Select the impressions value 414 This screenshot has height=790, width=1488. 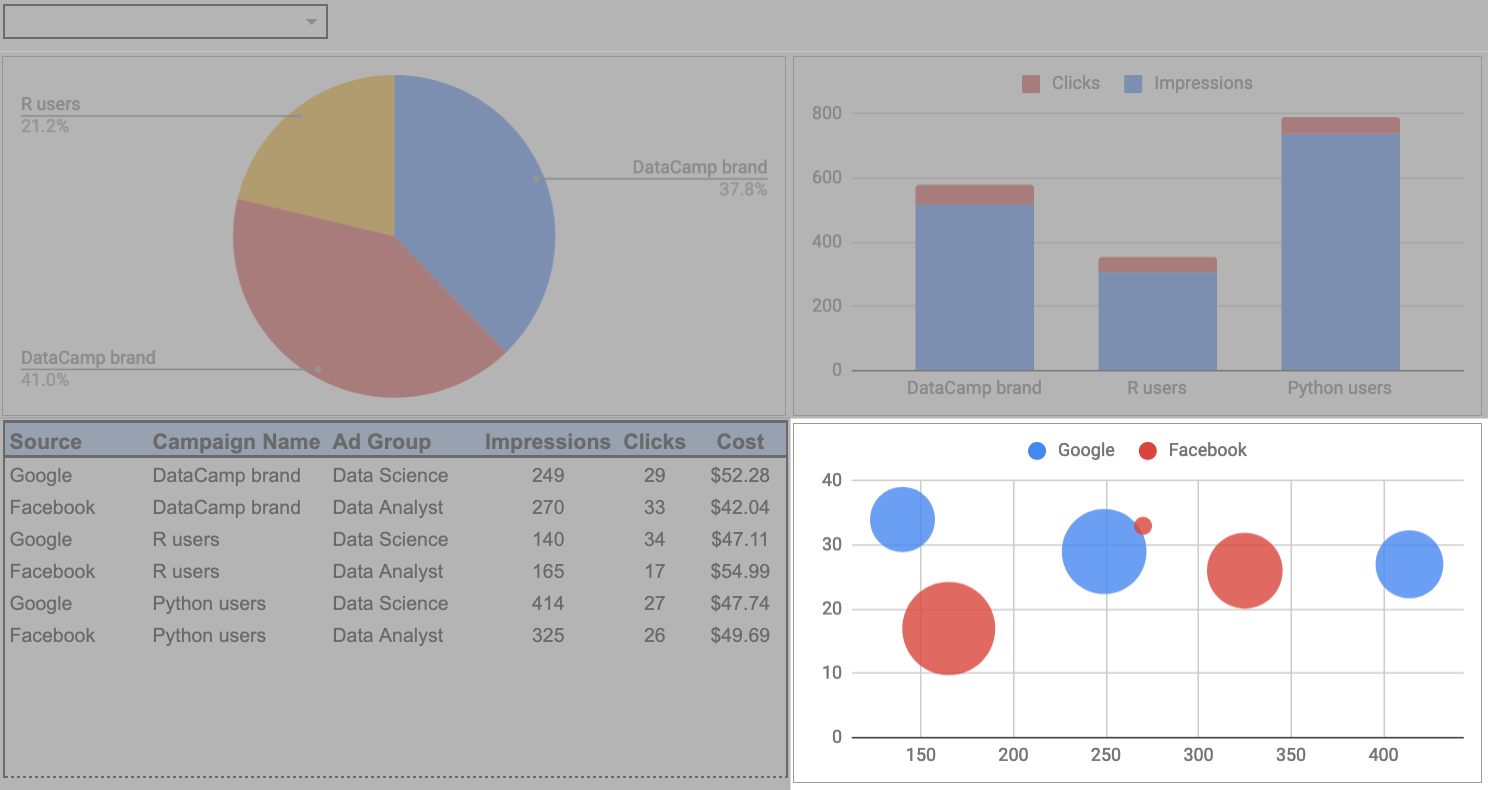[548, 603]
